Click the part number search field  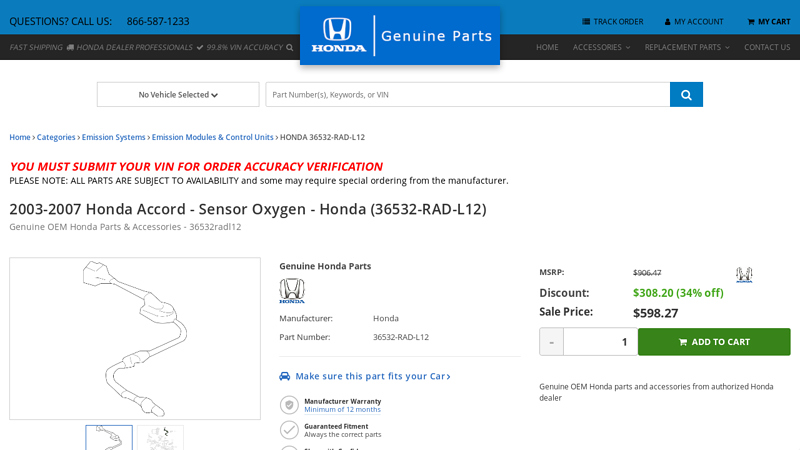[467, 95]
